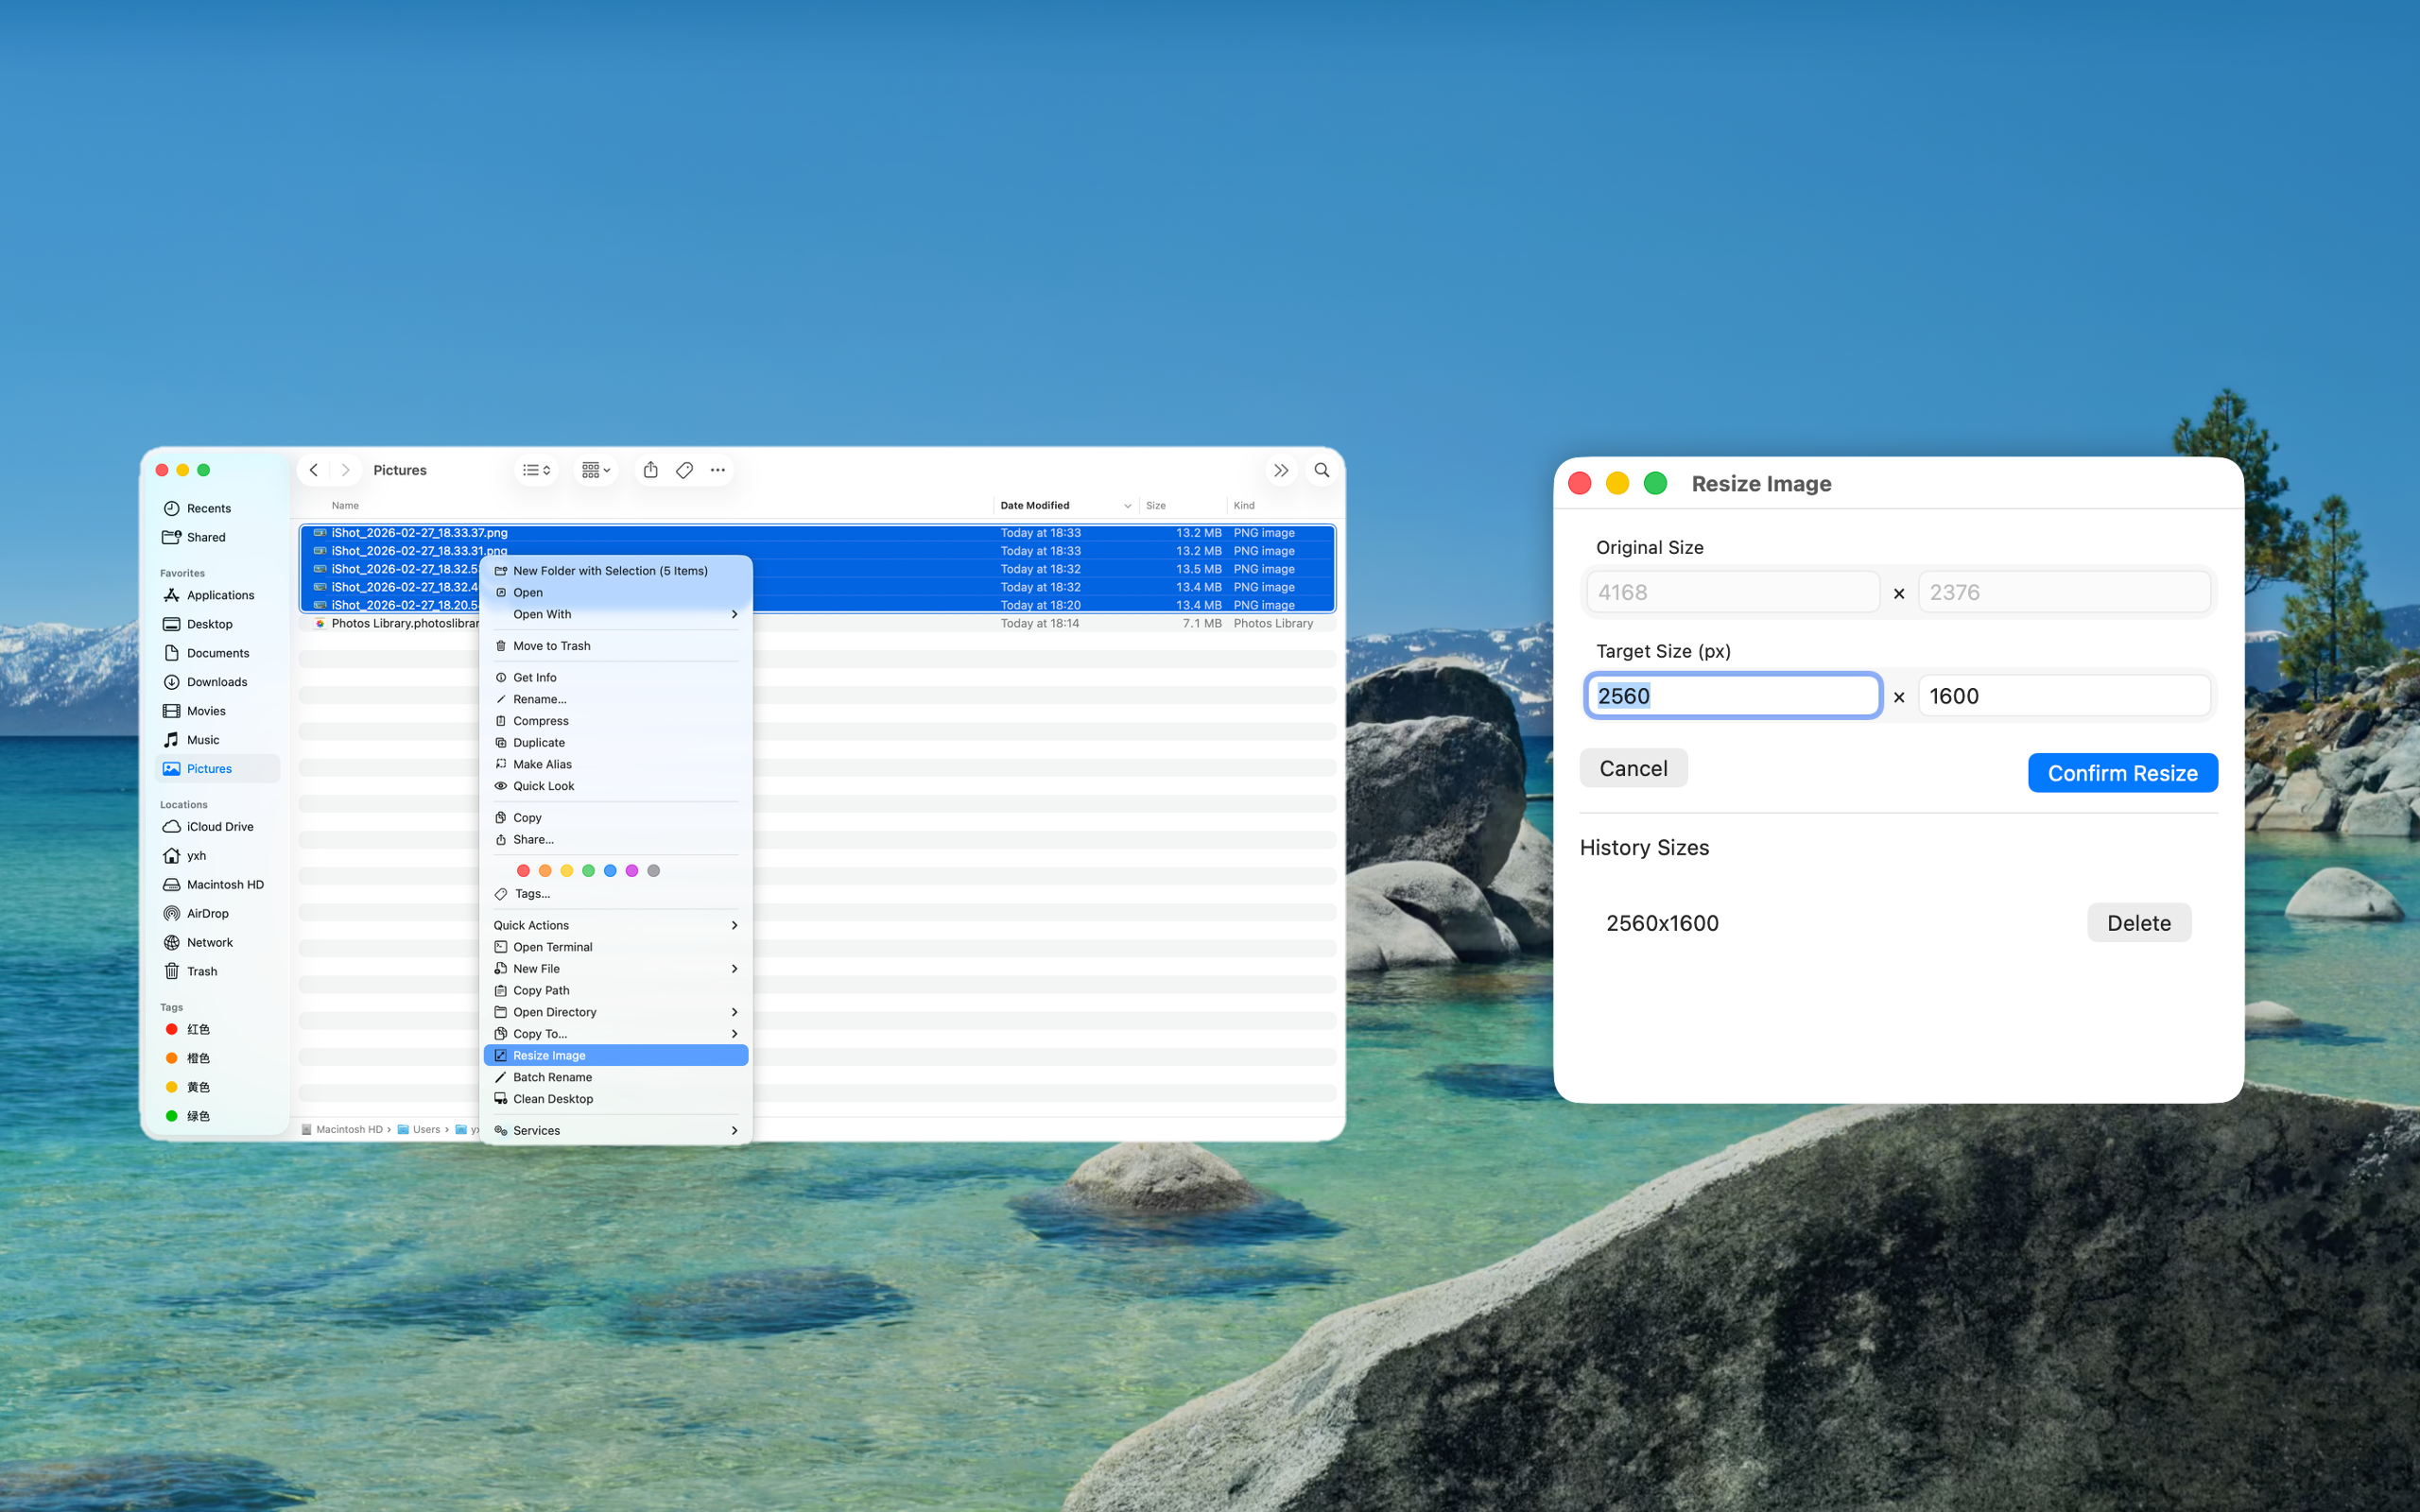Click the Share toolbar icon
This screenshot has height=1512, width=2420.
(x=651, y=470)
